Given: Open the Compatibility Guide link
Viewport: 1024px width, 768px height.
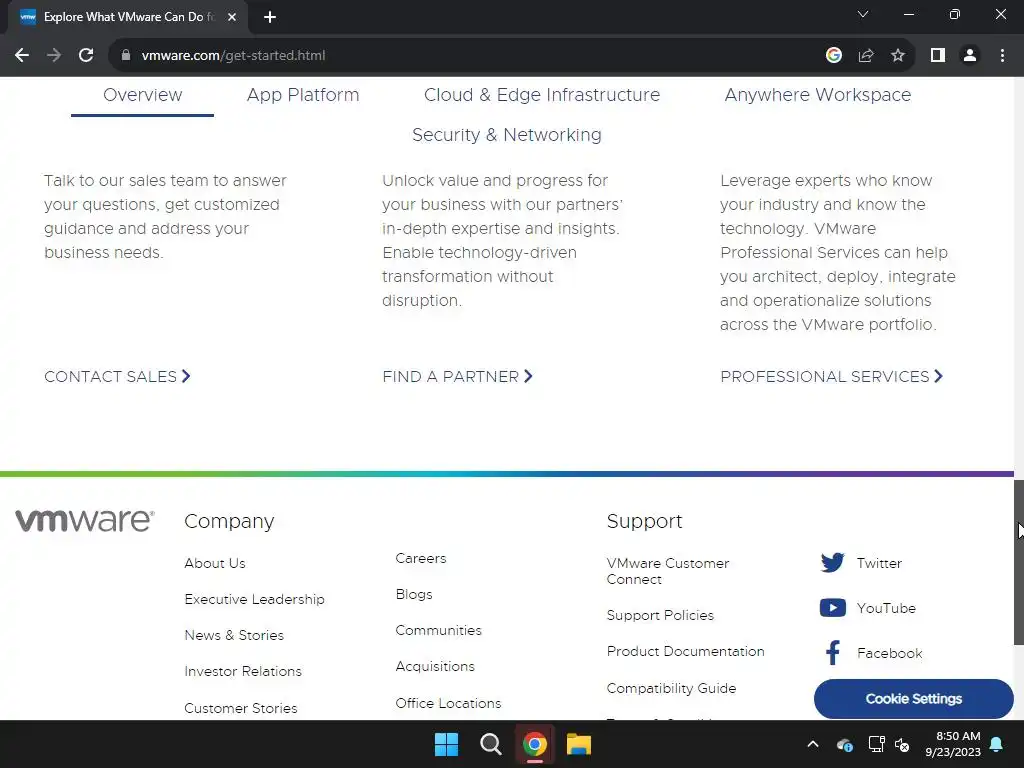Looking at the screenshot, I should [671, 688].
